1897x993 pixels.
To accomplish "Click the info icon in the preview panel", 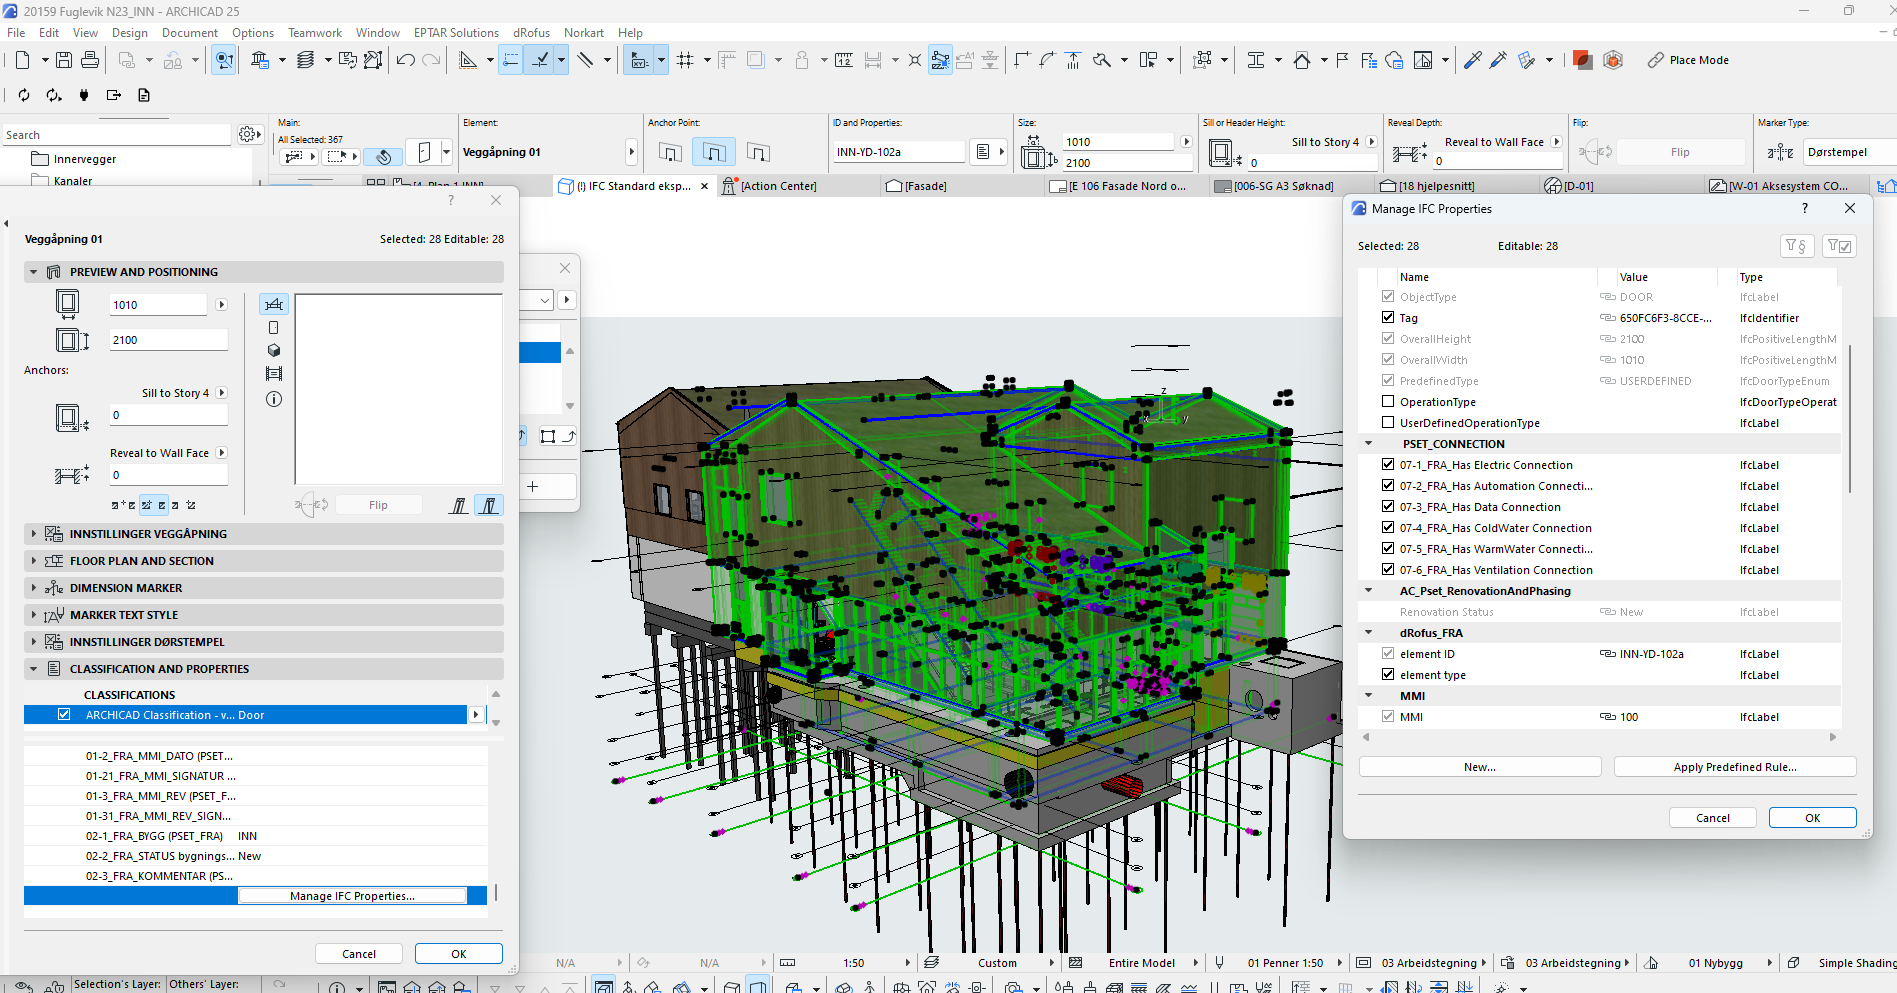I will click(x=274, y=399).
